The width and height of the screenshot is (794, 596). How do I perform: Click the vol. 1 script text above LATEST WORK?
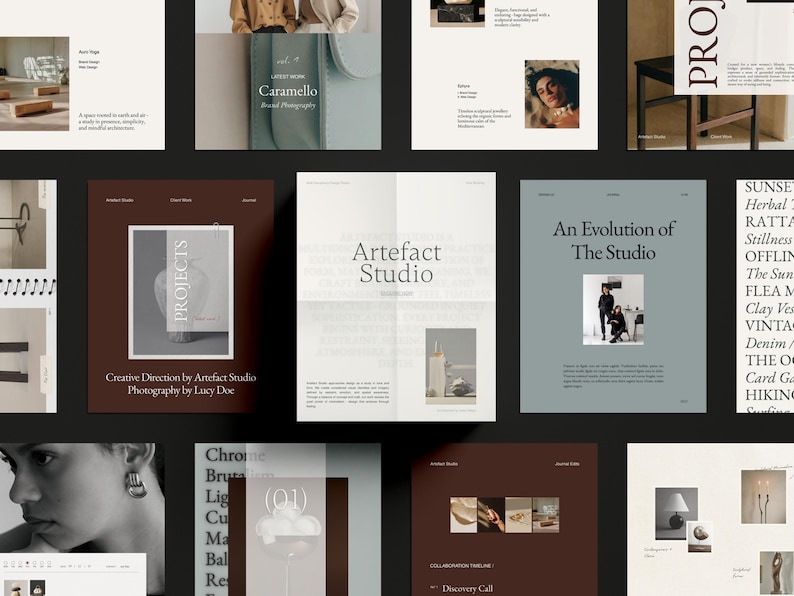288,60
